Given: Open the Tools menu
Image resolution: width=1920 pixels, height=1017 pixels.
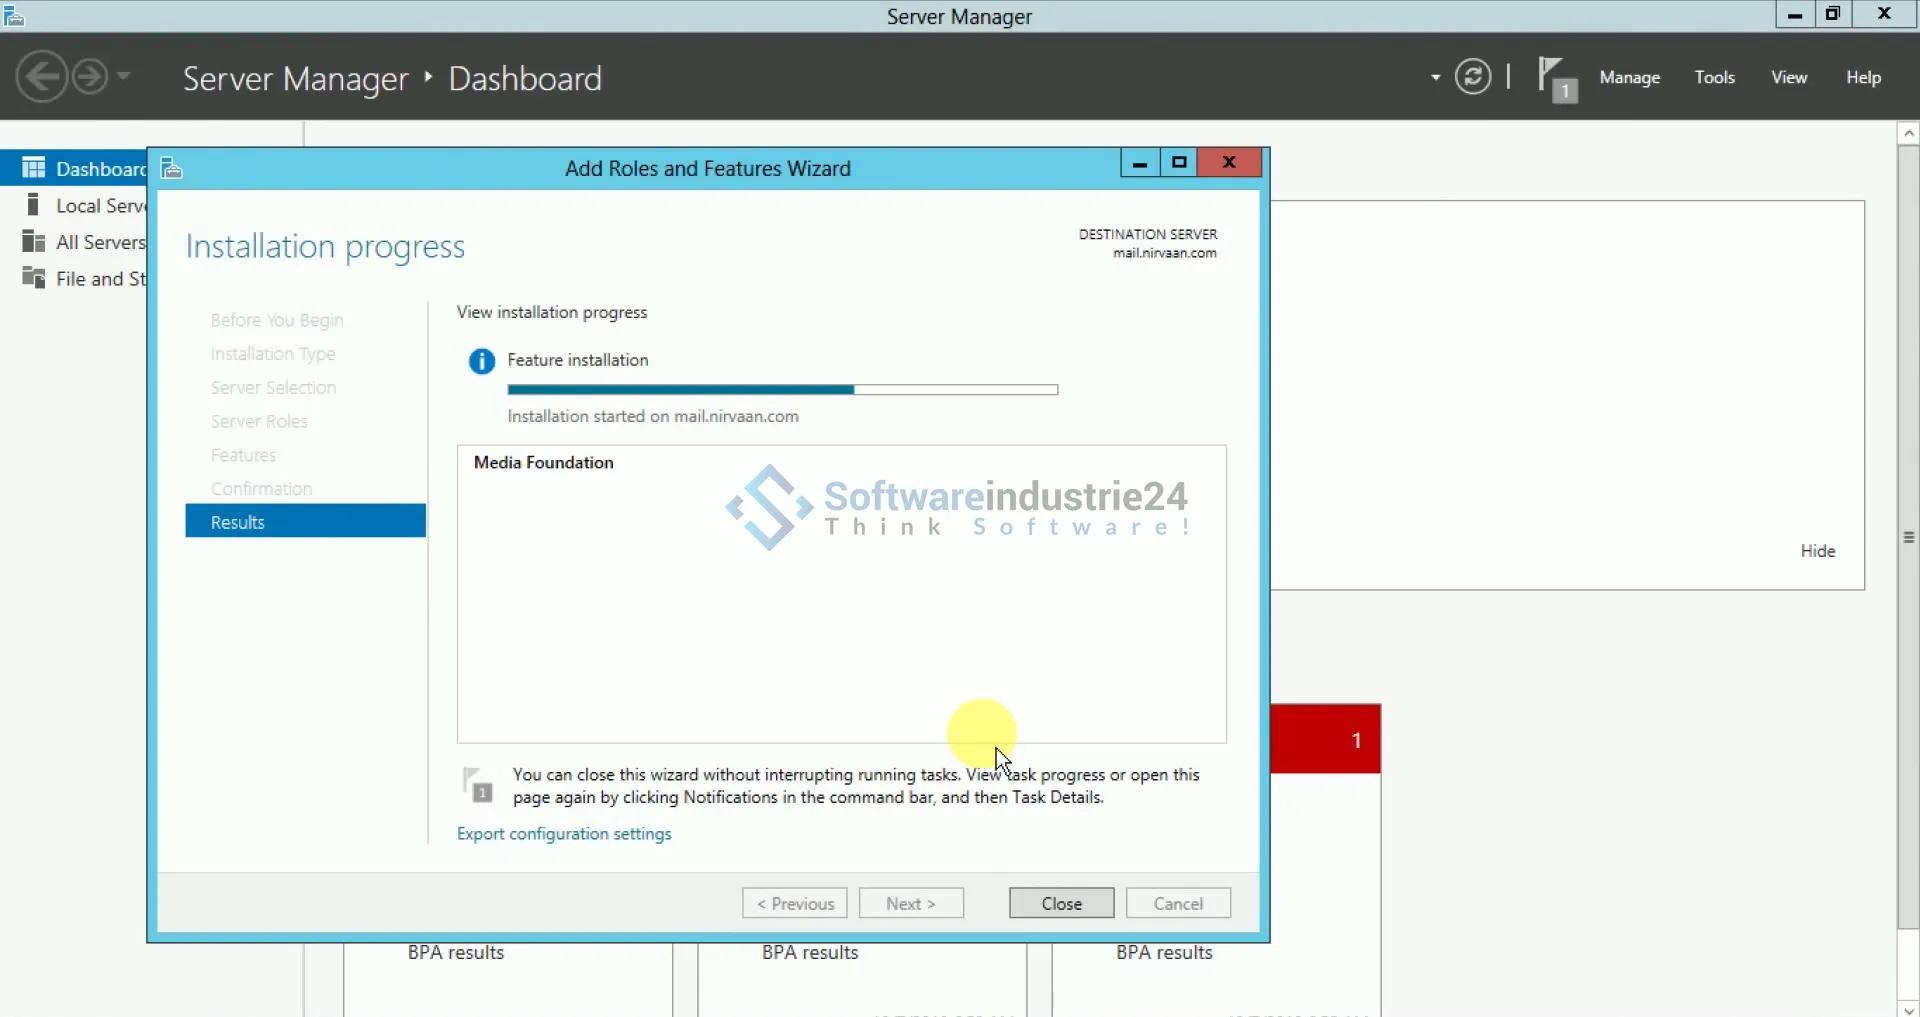Looking at the screenshot, I should [1714, 77].
